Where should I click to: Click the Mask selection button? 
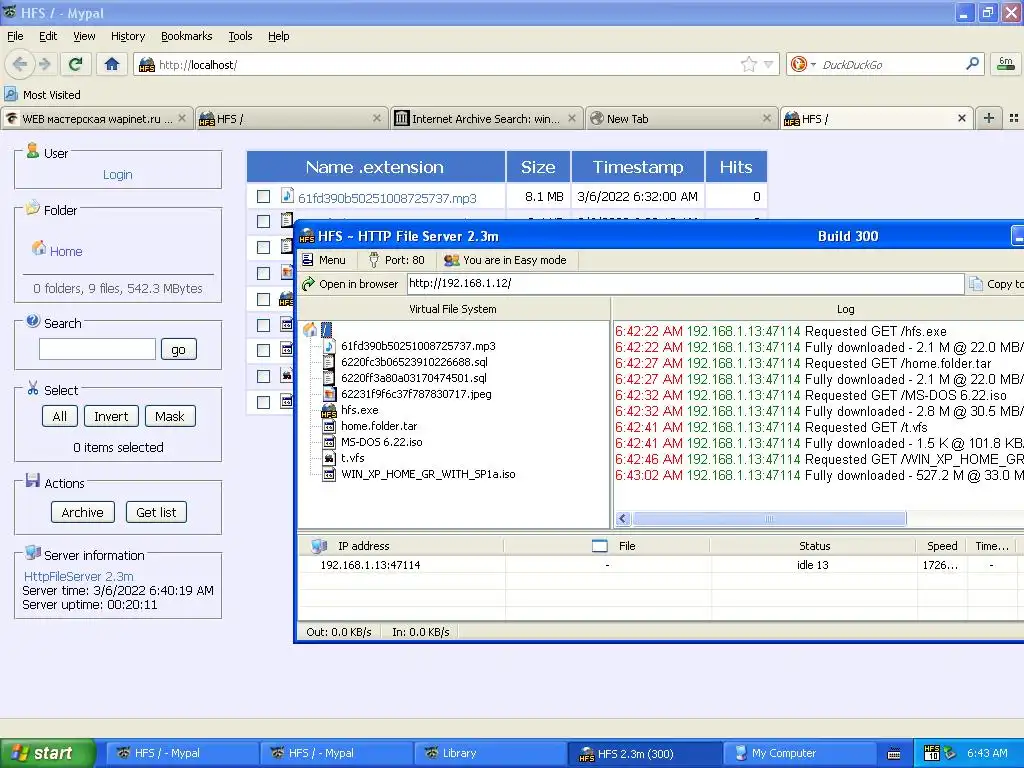click(x=170, y=416)
